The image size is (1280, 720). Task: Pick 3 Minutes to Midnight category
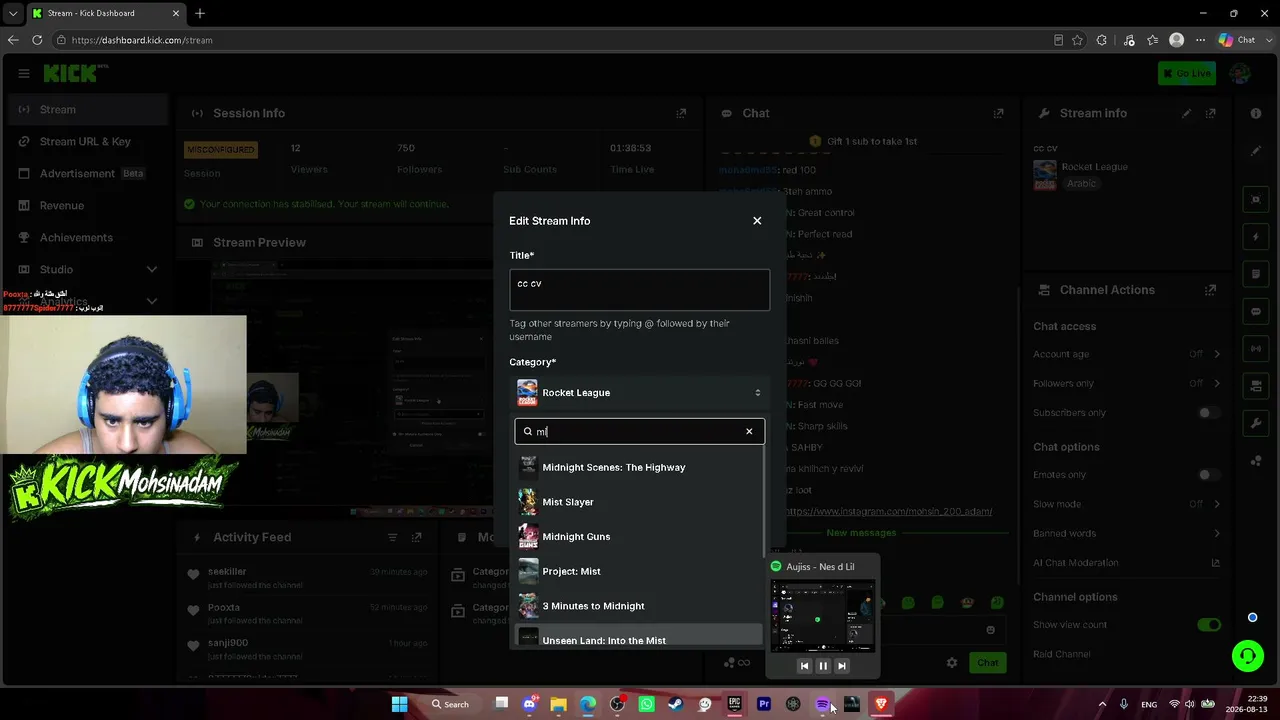pos(639,606)
